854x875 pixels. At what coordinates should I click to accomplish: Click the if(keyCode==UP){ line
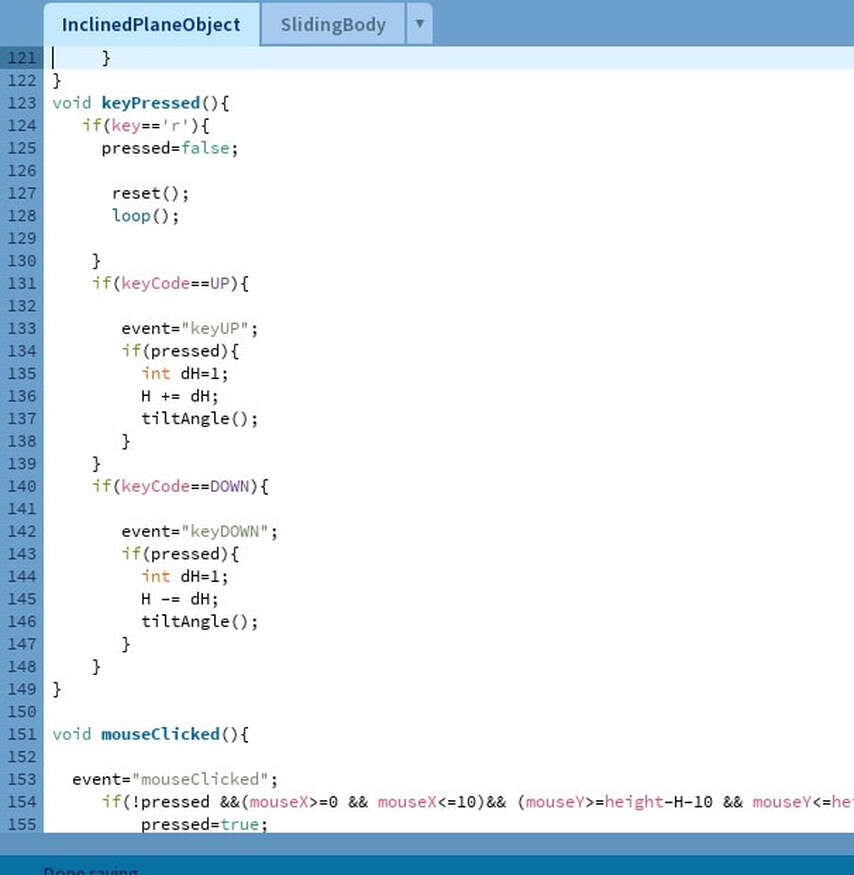coord(170,283)
